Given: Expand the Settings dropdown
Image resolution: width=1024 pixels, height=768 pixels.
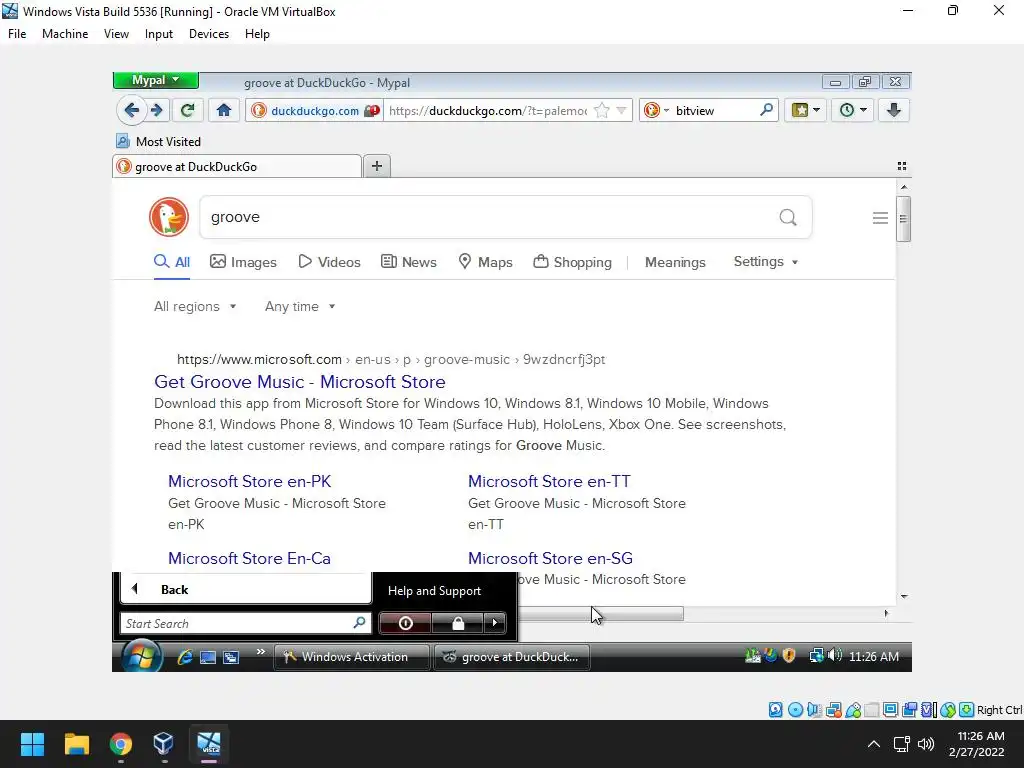Looking at the screenshot, I should coord(765,261).
